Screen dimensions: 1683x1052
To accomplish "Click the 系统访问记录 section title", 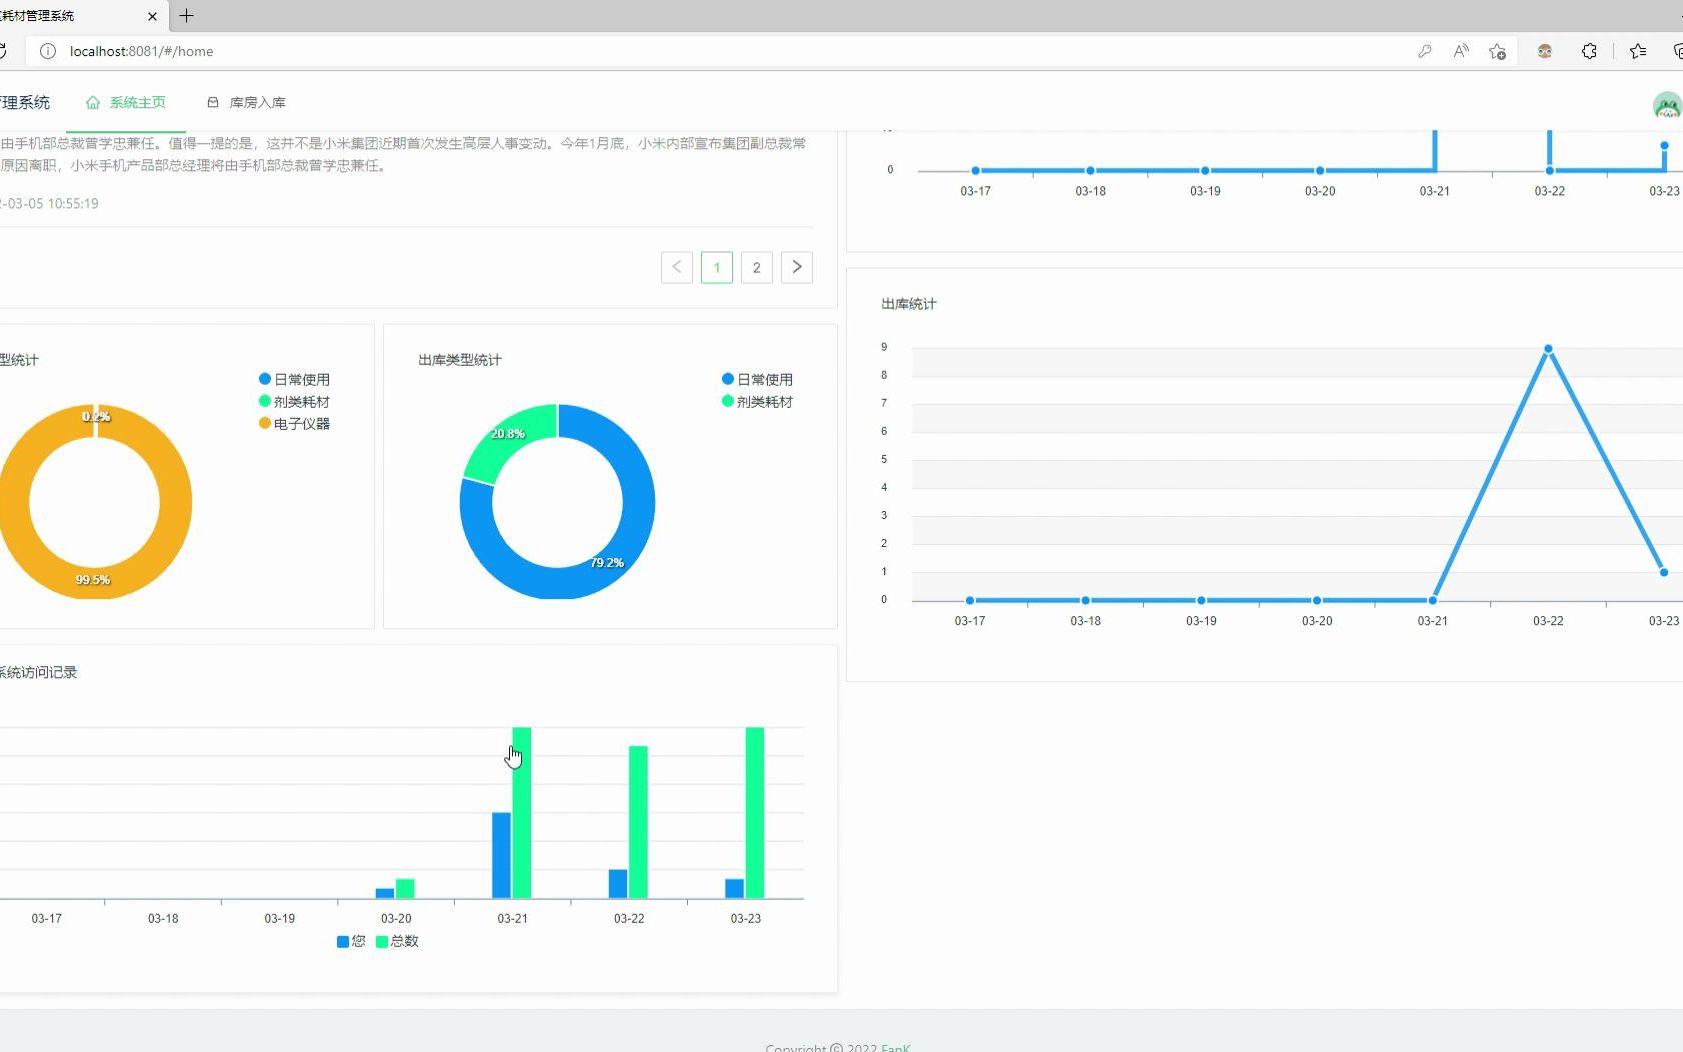I will point(38,672).
